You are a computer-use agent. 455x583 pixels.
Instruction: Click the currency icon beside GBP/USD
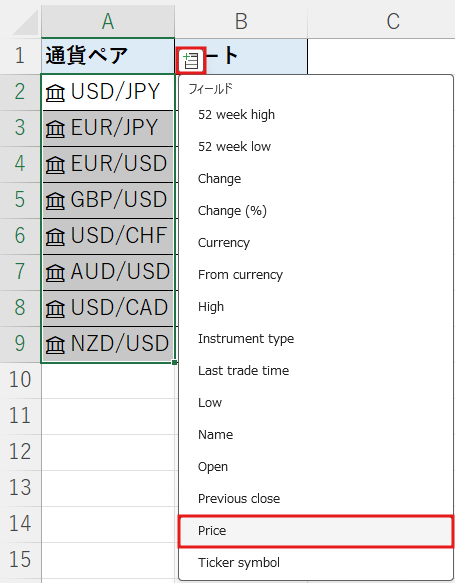[x=55, y=201]
